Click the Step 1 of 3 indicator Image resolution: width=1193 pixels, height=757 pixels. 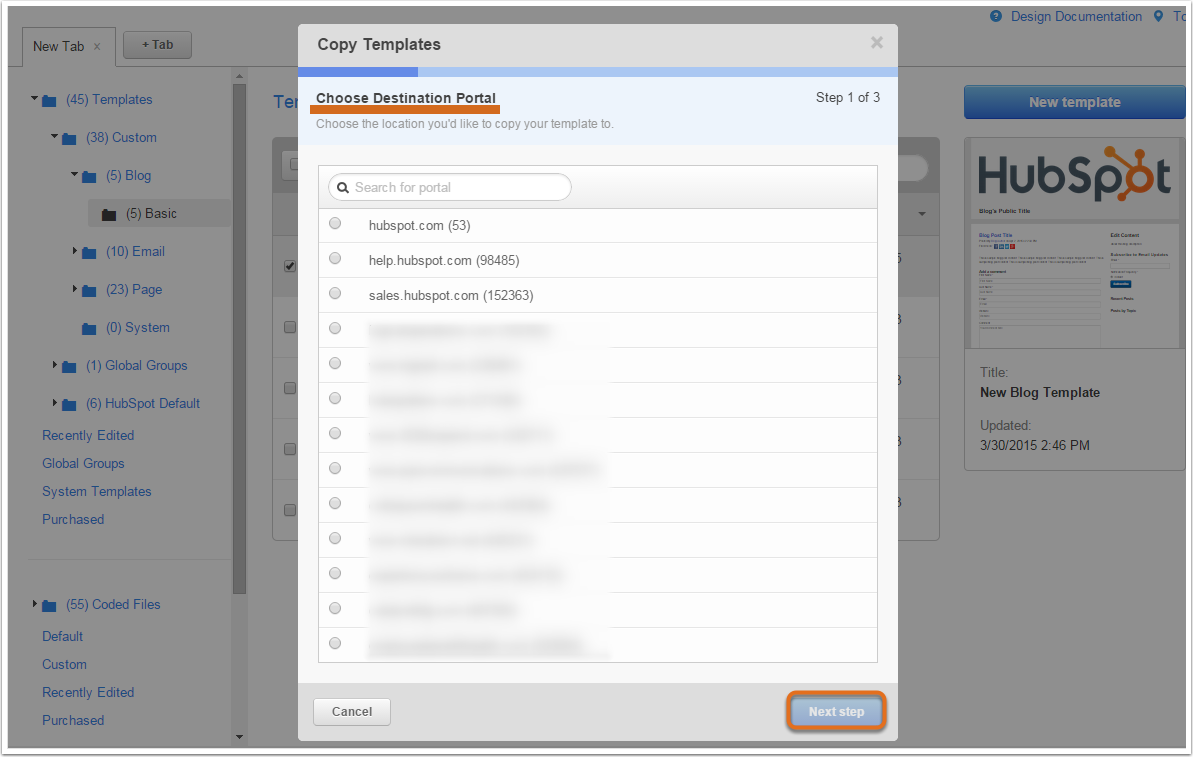pyautogui.click(x=848, y=97)
